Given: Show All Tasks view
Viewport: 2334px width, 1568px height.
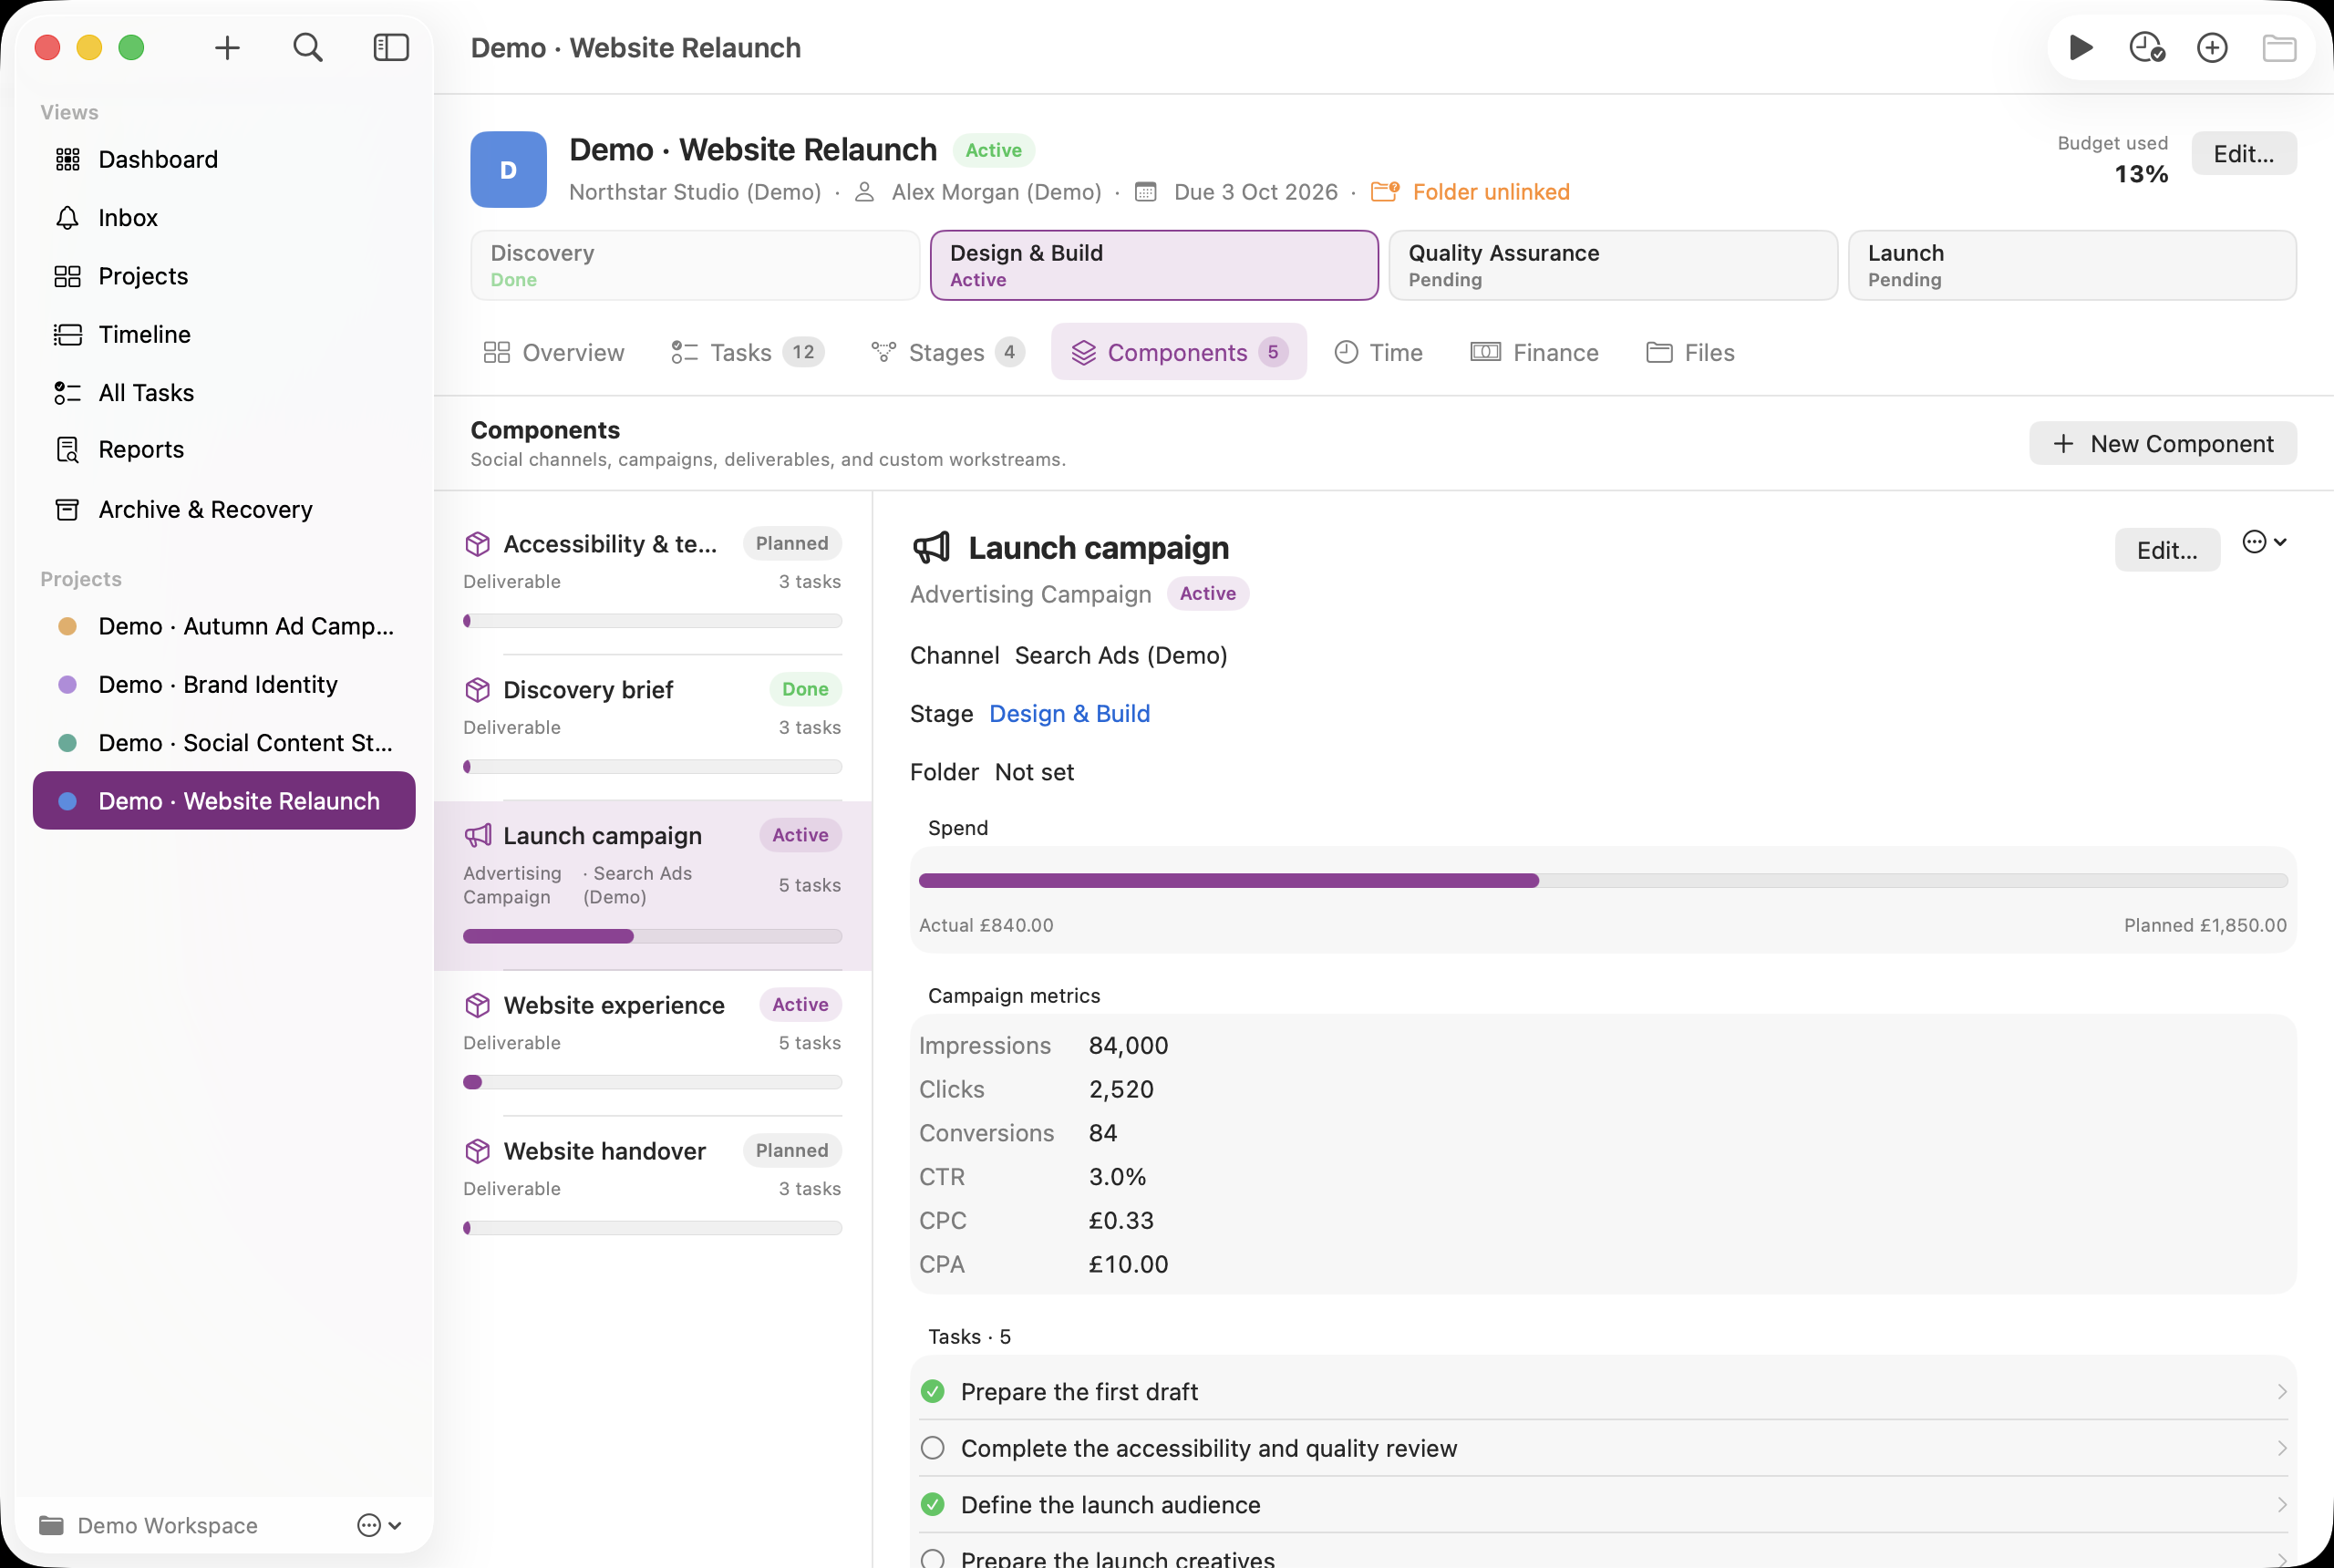Looking at the screenshot, I should [224, 392].
